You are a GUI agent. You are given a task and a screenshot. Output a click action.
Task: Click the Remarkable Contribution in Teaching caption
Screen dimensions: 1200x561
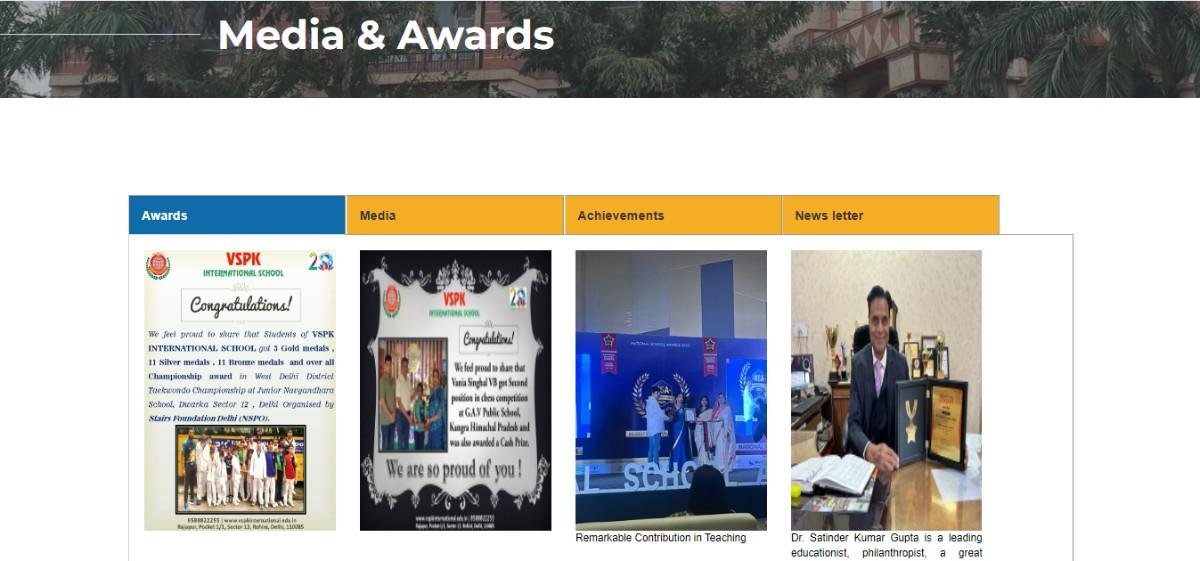[x=661, y=538]
